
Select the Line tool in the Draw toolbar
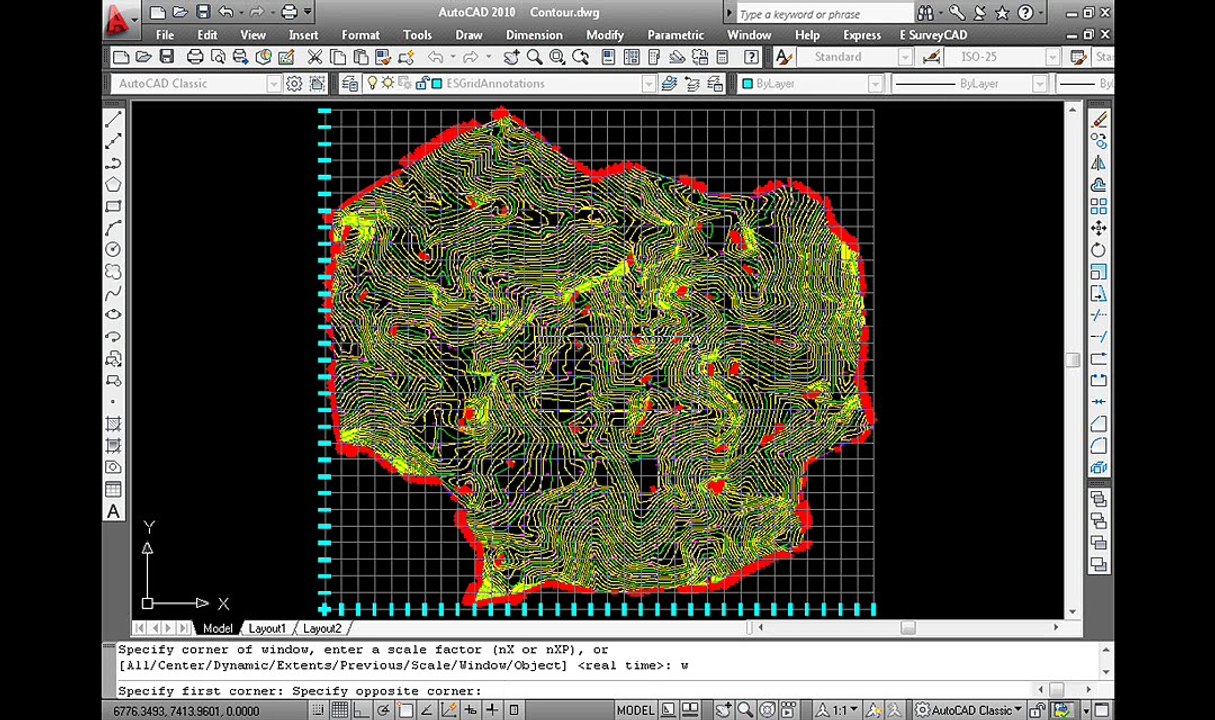tap(113, 119)
